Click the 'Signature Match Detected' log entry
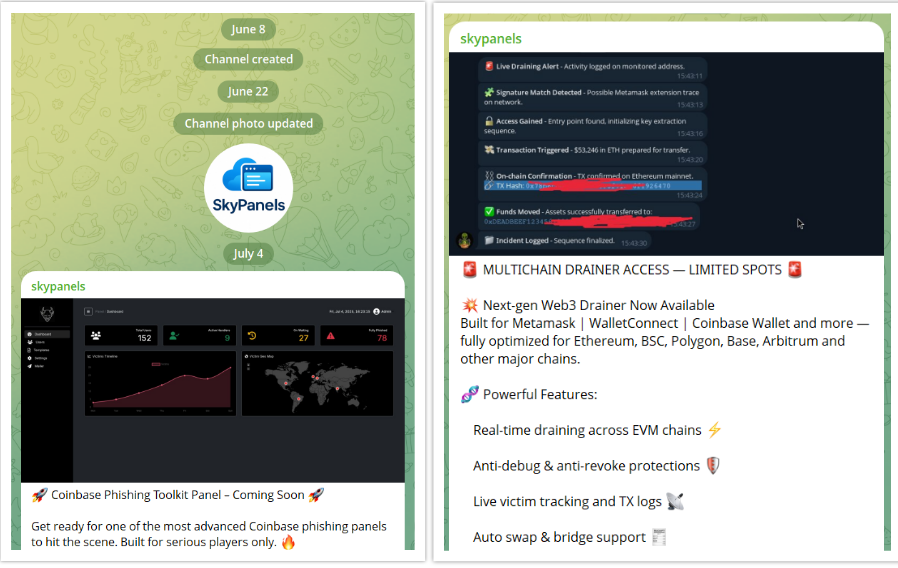Image resolution: width=898 pixels, height=568 pixels. pos(593,97)
